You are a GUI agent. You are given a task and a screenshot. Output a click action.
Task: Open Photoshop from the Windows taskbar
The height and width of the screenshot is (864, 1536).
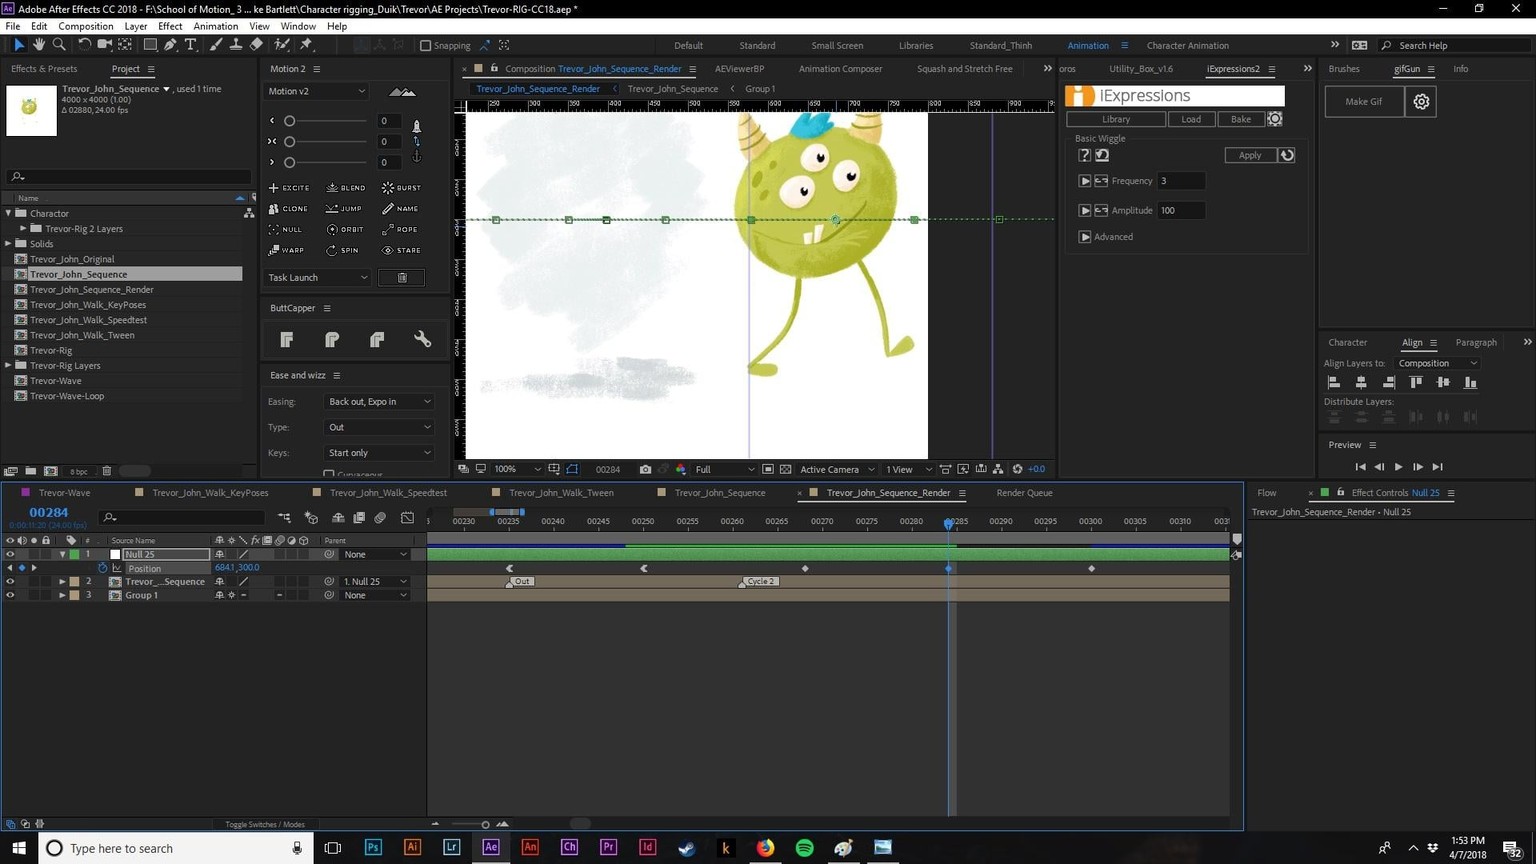pyautogui.click(x=373, y=847)
